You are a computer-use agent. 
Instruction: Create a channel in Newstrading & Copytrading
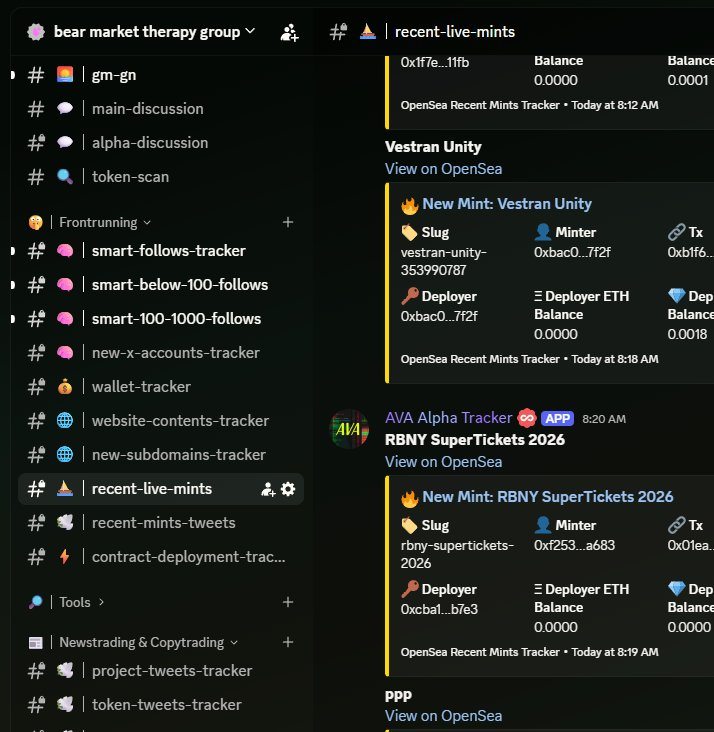coord(288,642)
